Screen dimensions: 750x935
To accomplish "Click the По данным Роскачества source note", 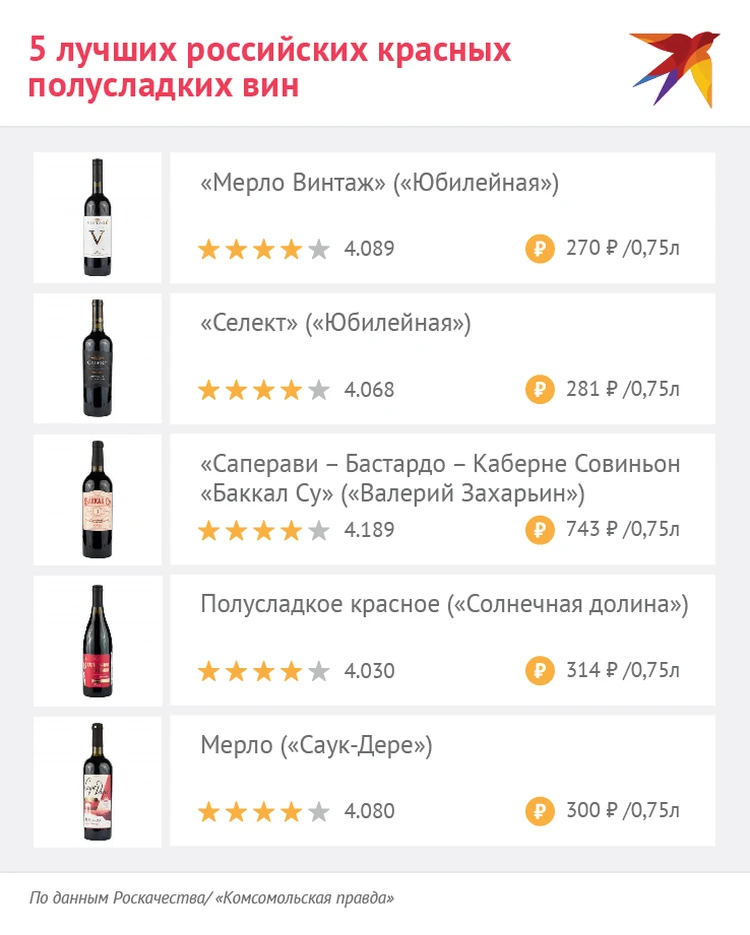I will [x=211, y=898].
